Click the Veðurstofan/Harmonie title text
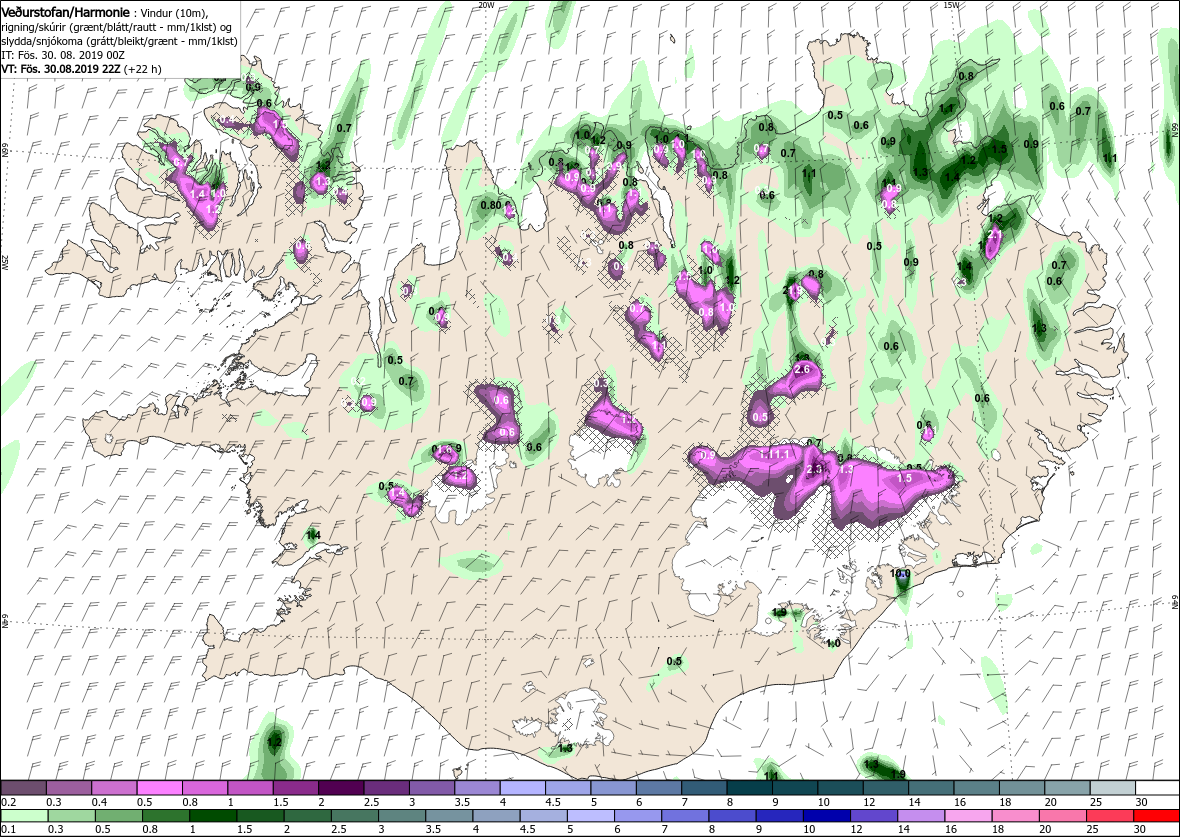 [x=65, y=11]
